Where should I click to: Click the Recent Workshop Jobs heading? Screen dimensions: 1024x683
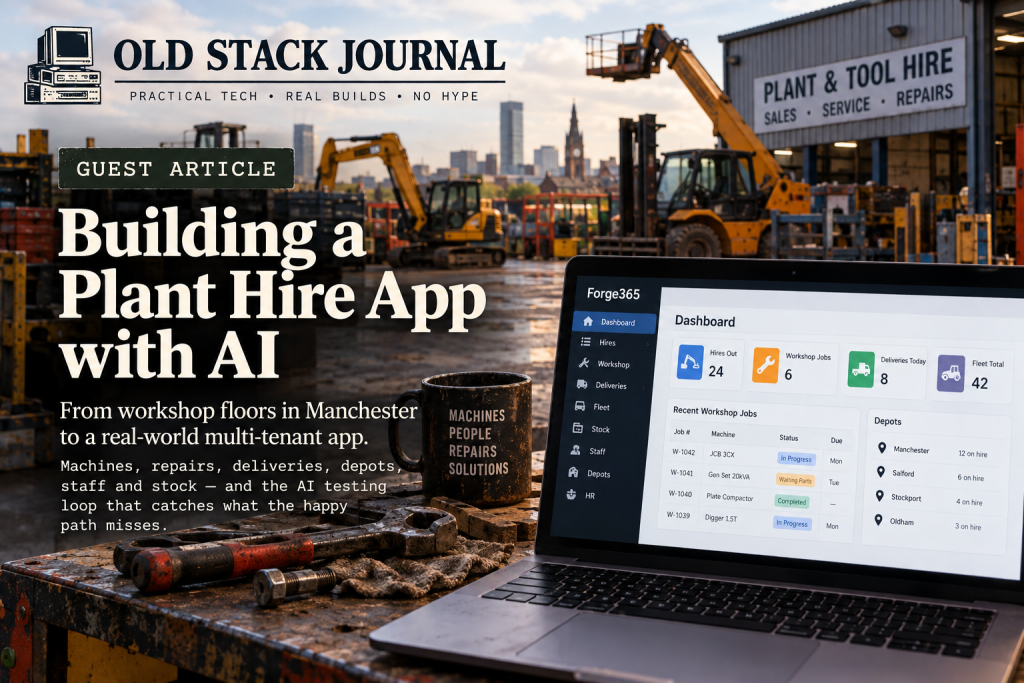pyautogui.click(x=714, y=411)
